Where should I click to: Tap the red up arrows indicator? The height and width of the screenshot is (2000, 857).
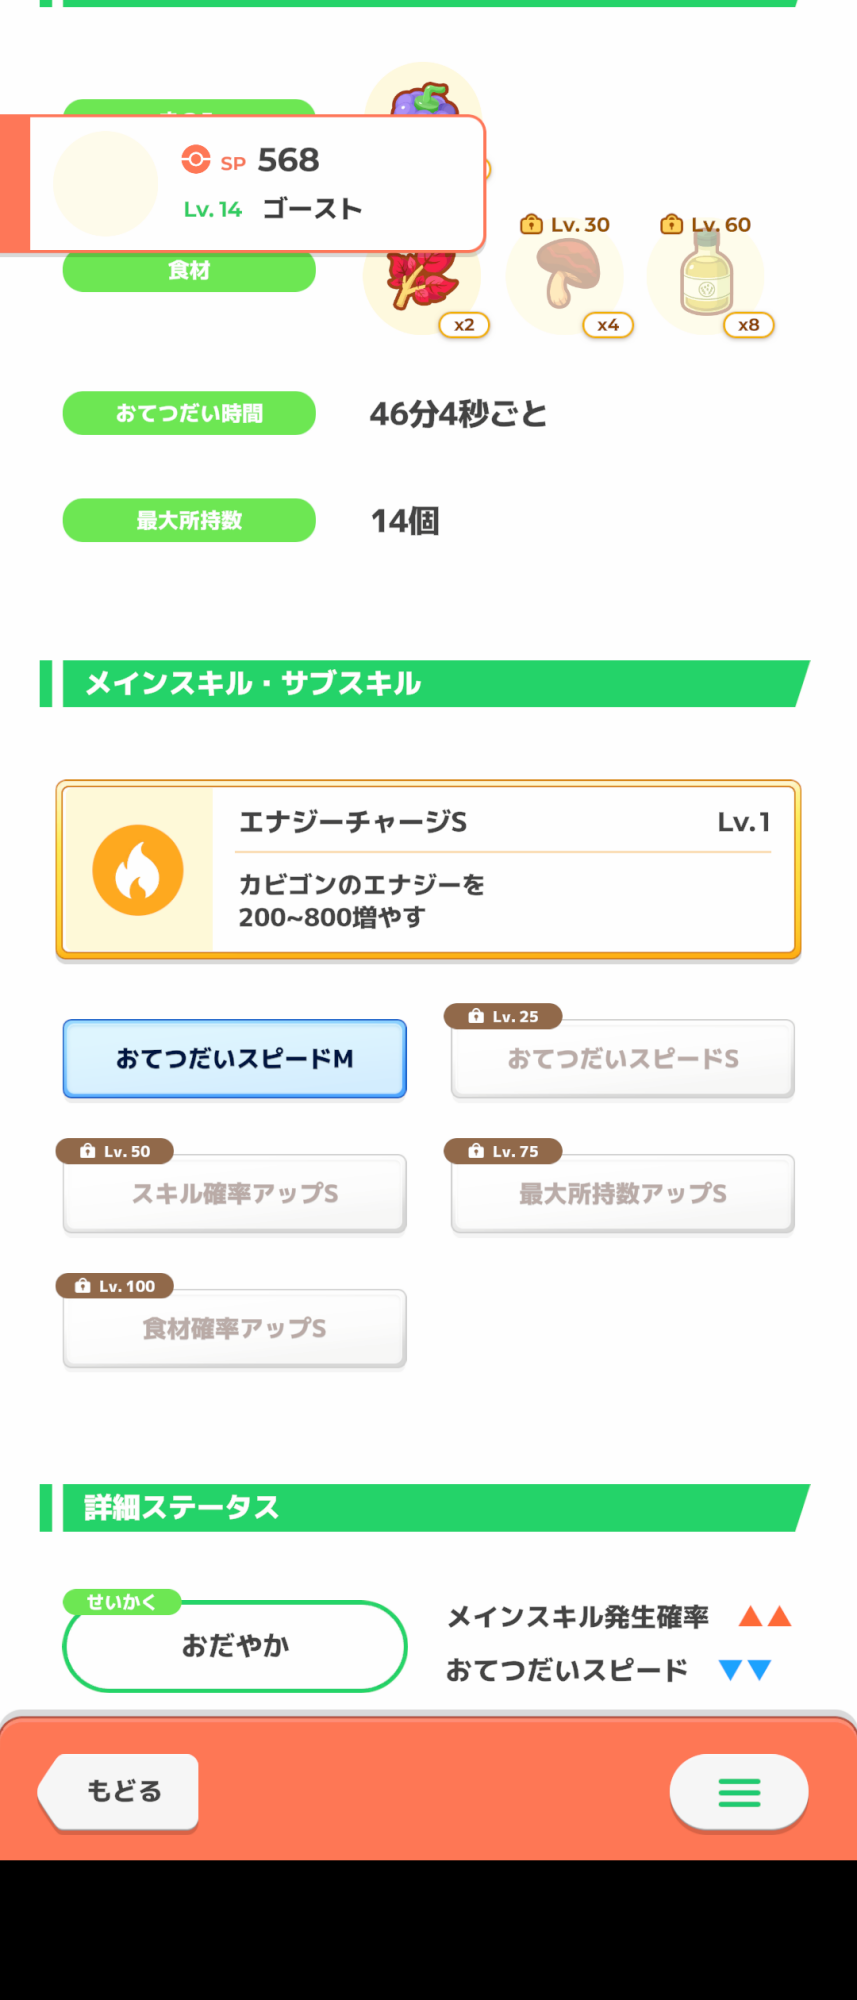765,1616
